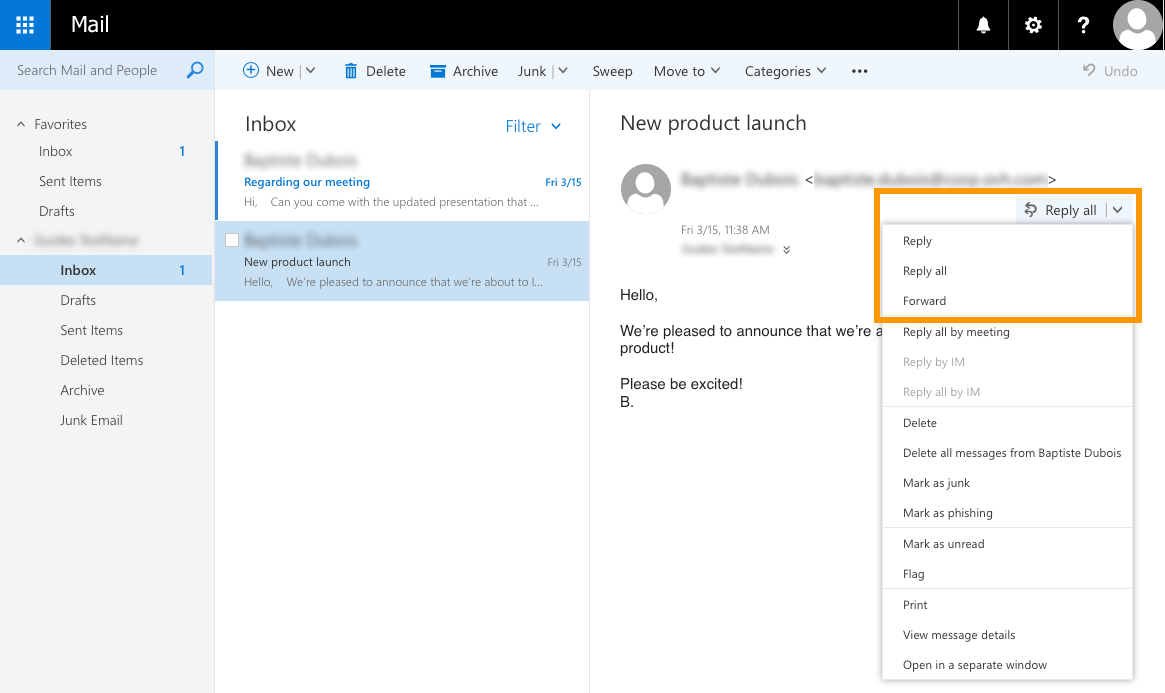Viewport: 1165px width, 693px height.
Task: Choose Mark as unread in the menu
Action: pyautogui.click(x=943, y=544)
